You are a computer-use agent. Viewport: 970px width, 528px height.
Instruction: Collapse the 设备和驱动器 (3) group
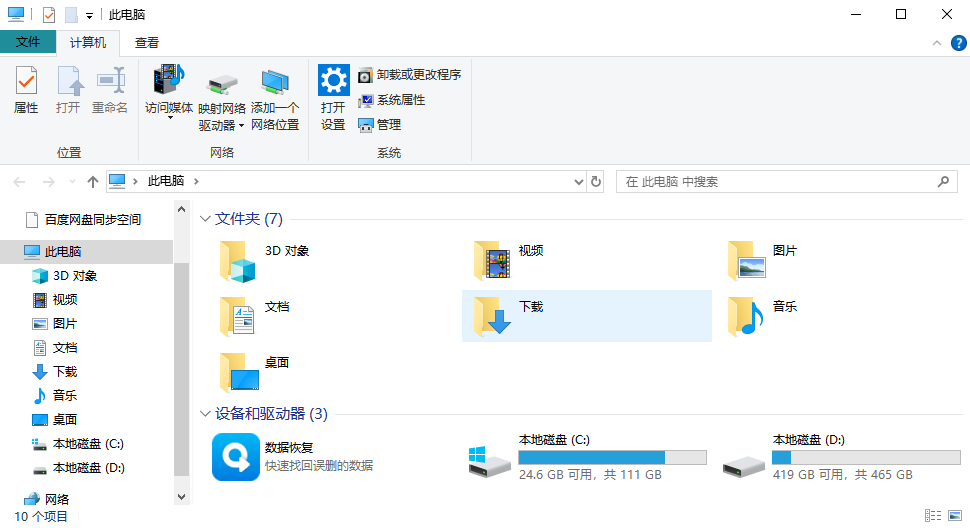click(205, 414)
